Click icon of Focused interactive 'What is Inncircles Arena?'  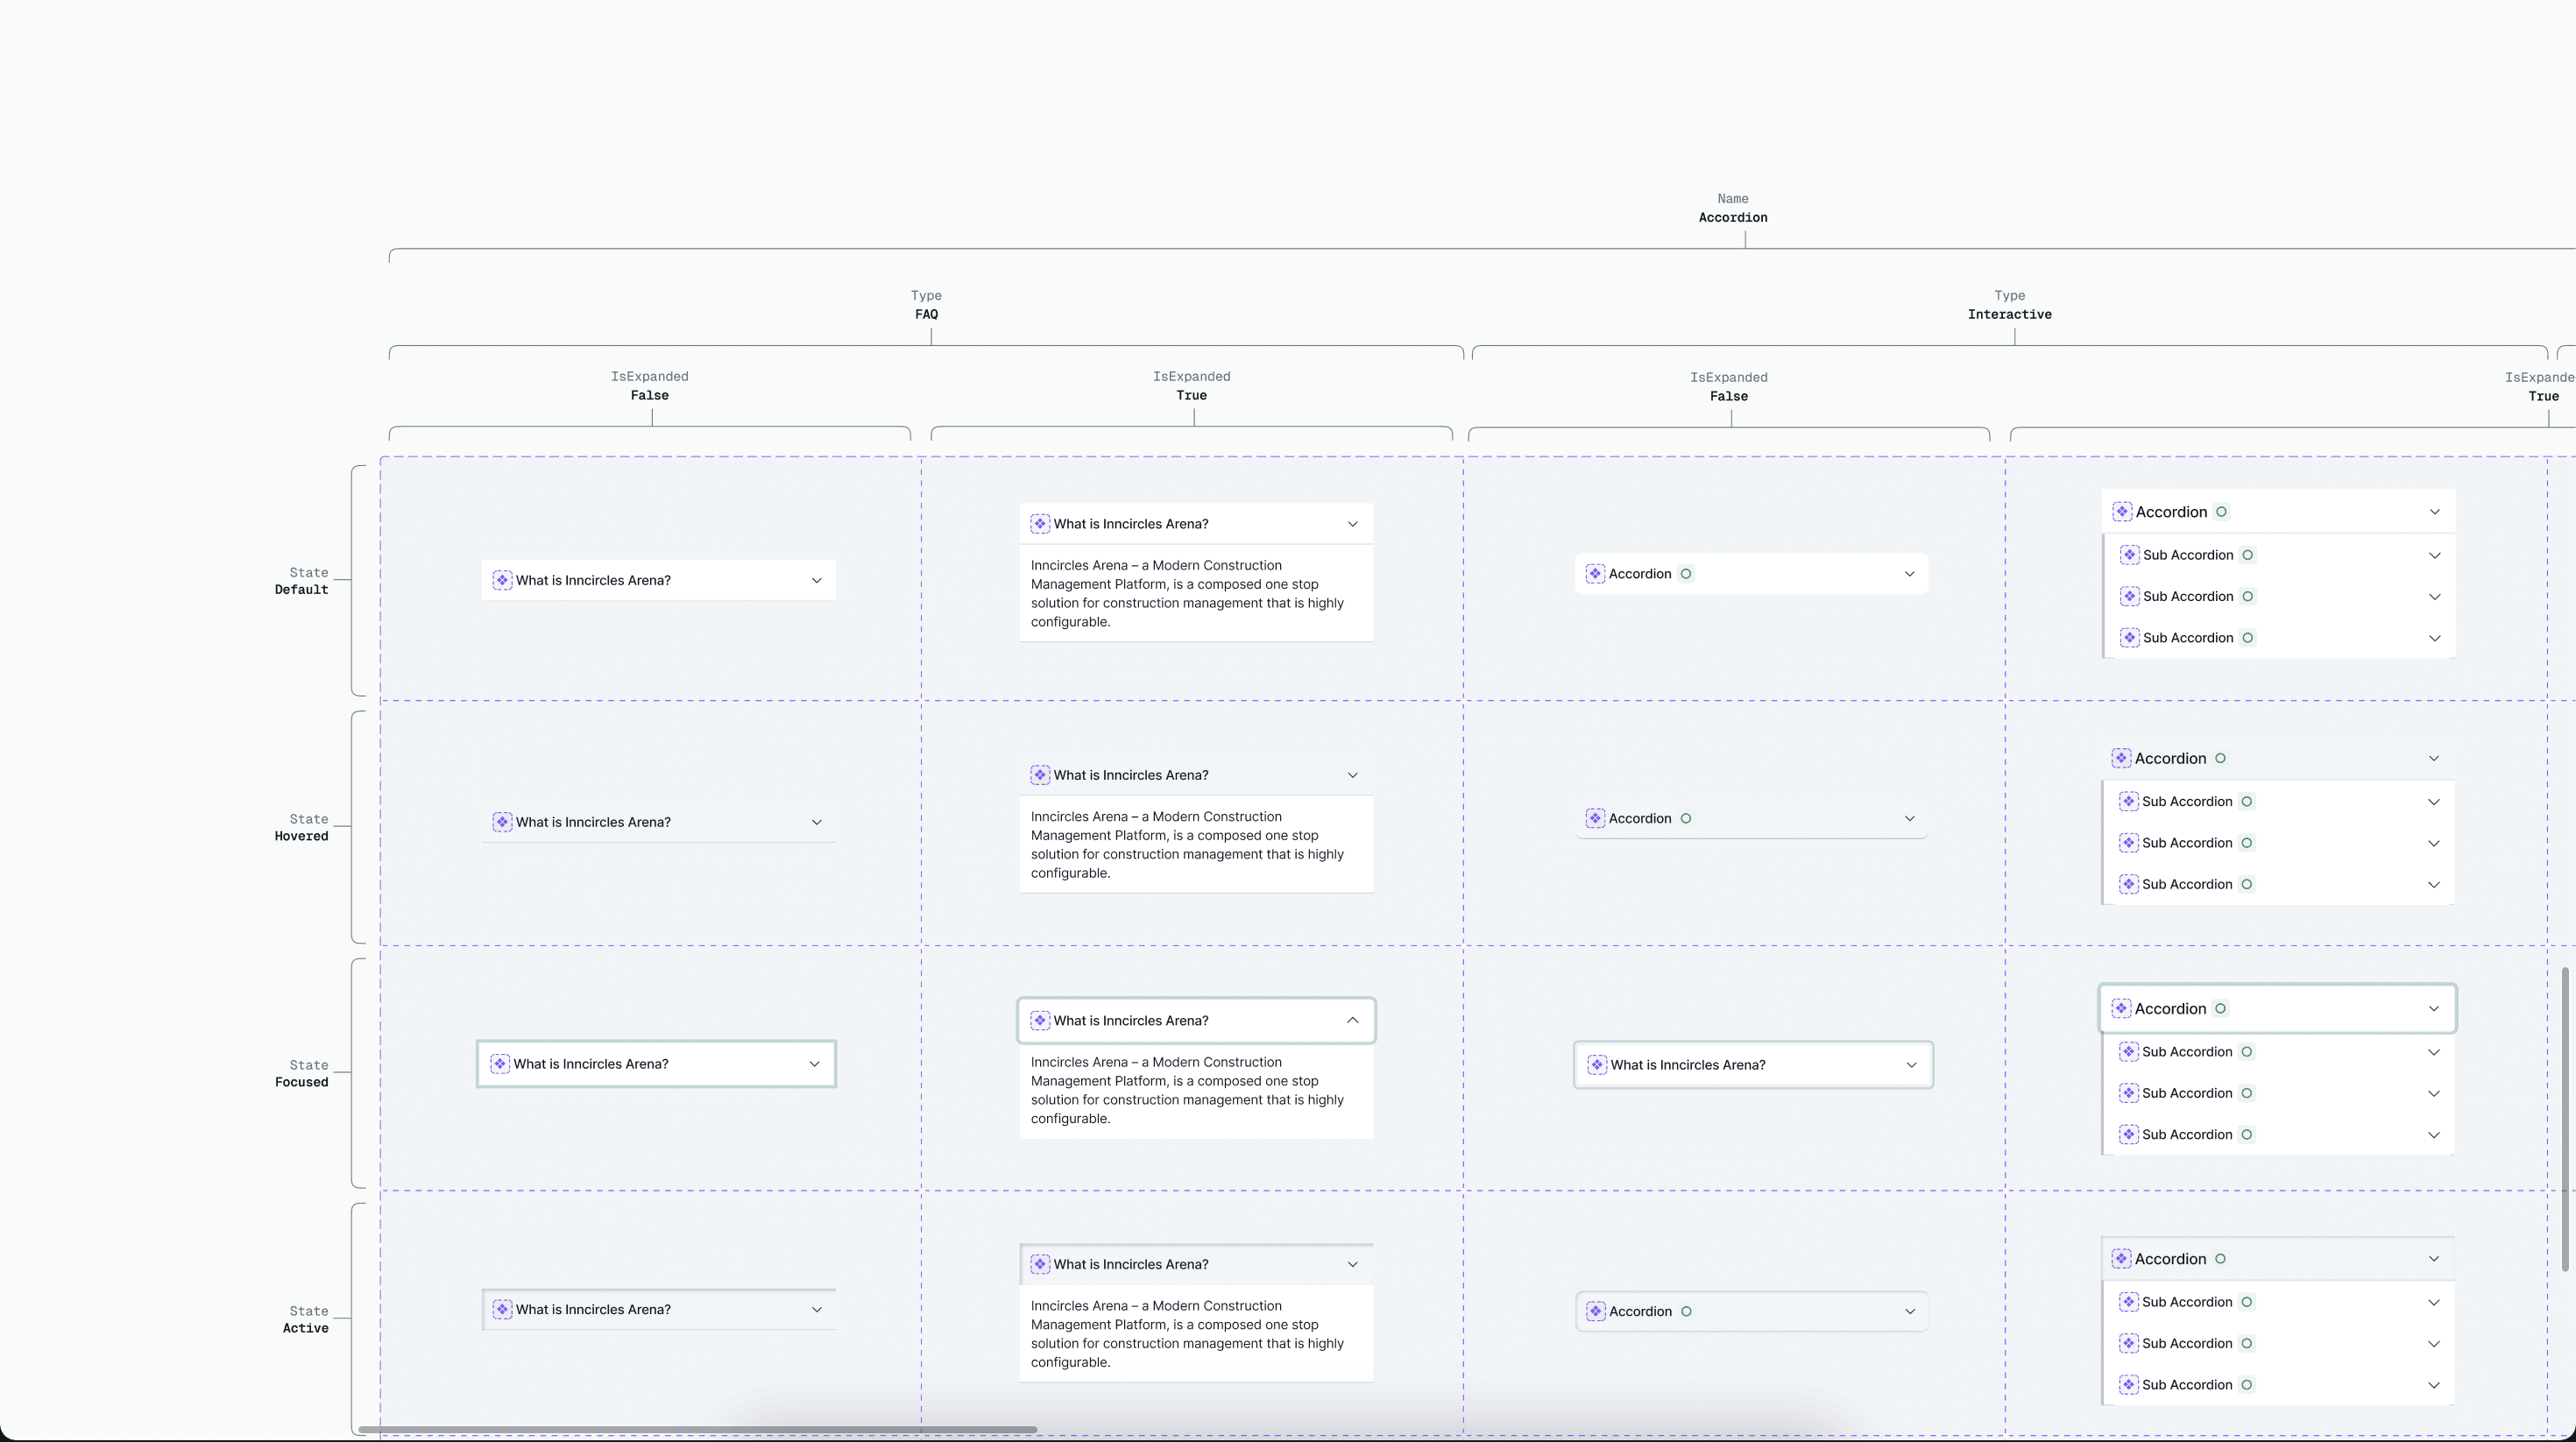1597,1065
